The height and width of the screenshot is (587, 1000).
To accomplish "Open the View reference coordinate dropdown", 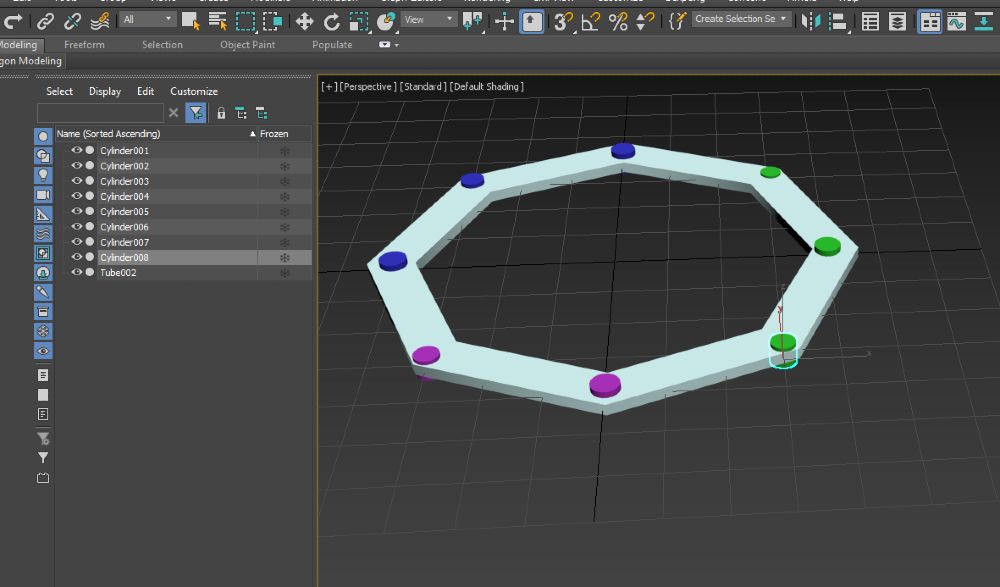I will (x=429, y=19).
